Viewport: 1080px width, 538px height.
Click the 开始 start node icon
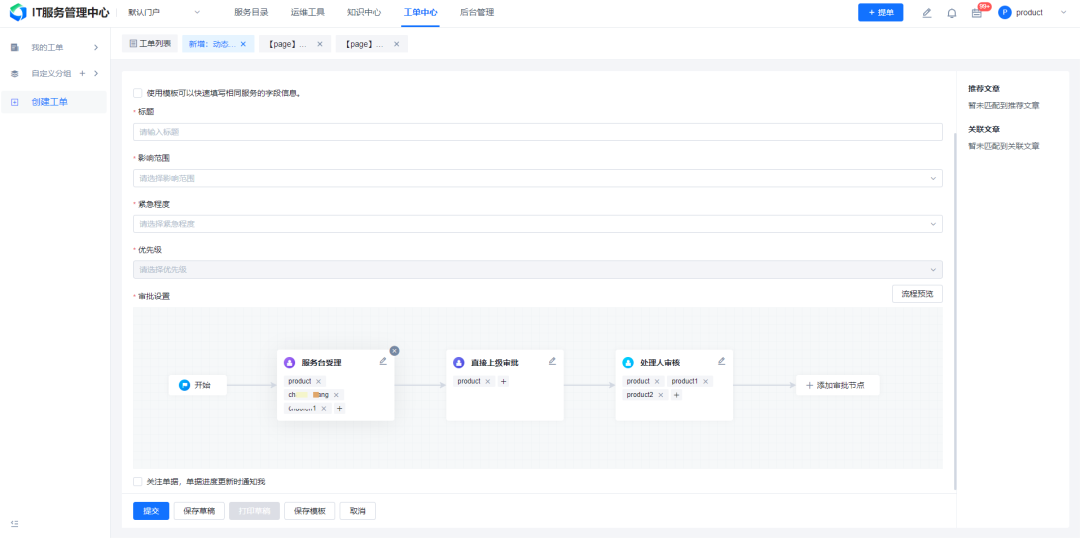click(185, 385)
